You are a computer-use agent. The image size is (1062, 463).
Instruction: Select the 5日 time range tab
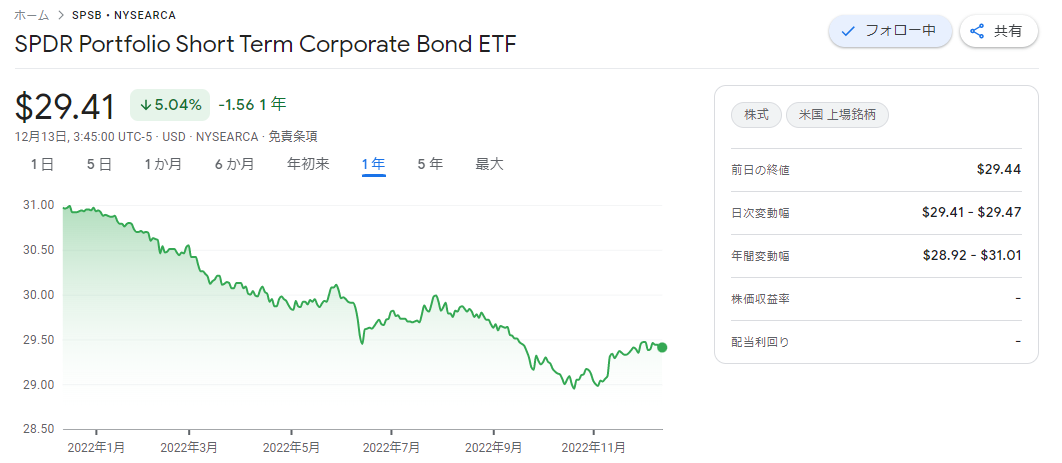point(100,164)
